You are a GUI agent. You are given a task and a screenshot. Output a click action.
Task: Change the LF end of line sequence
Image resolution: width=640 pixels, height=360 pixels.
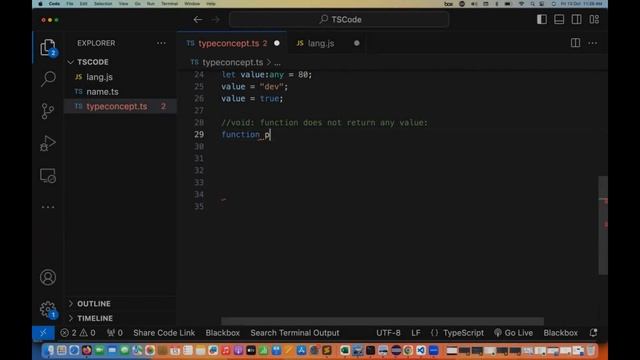(x=416, y=333)
